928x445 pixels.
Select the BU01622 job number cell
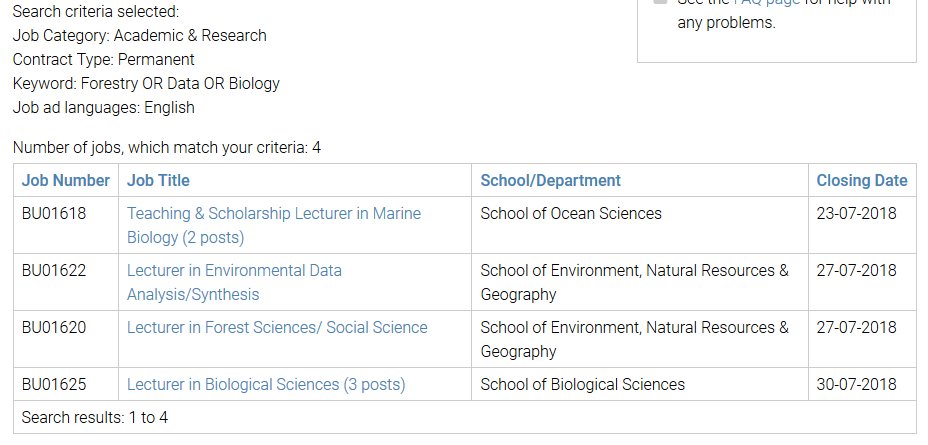(55, 271)
